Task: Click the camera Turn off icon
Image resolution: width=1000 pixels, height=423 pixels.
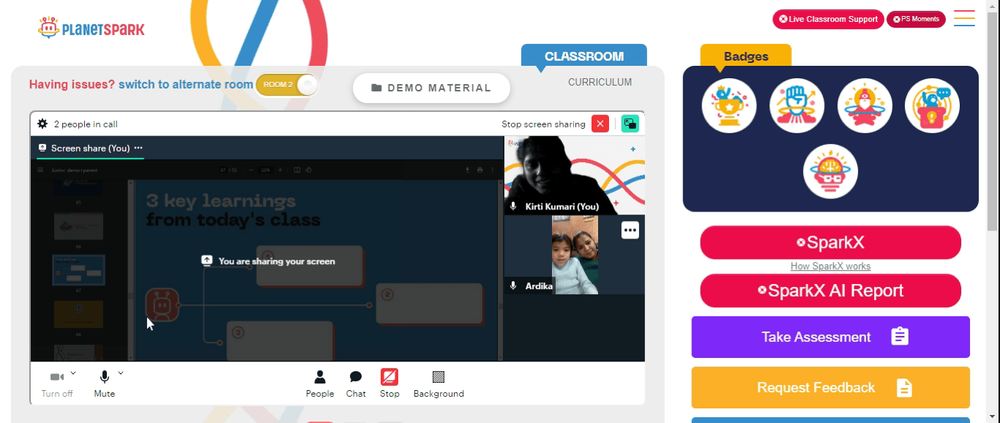Action: coord(57,377)
